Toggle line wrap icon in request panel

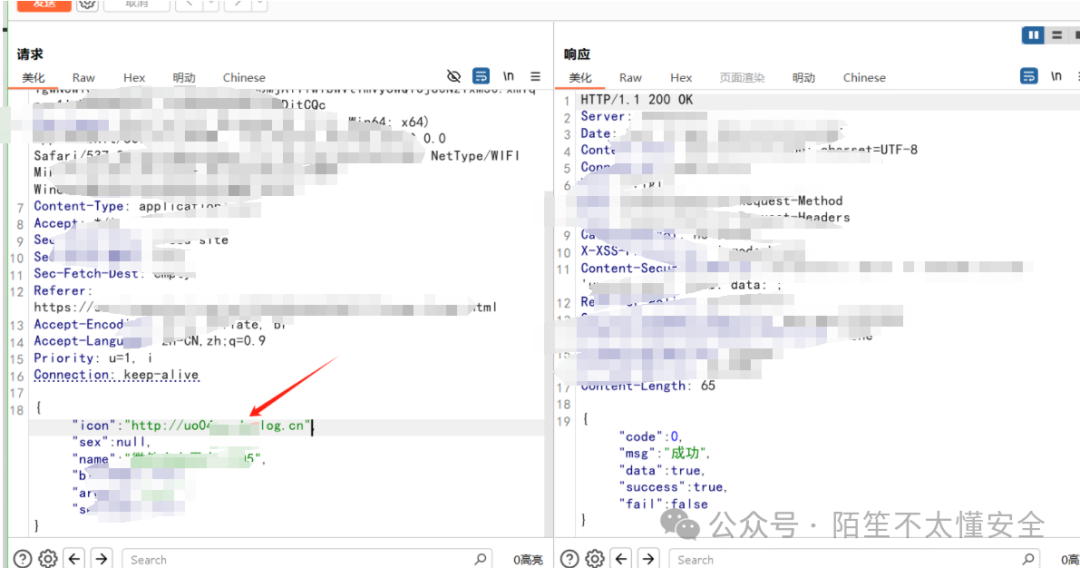[x=481, y=76]
